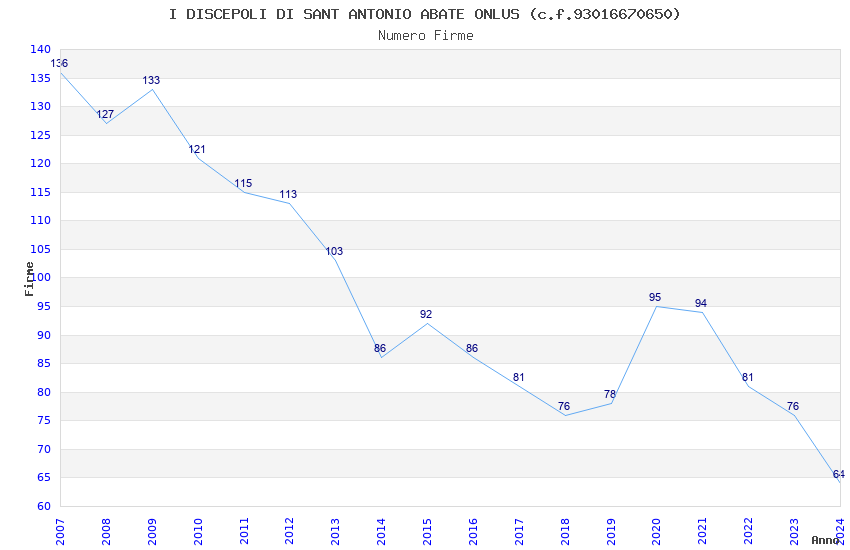Click the data label '127'
This screenshot has height=550, width=850.
click(105, 114)
